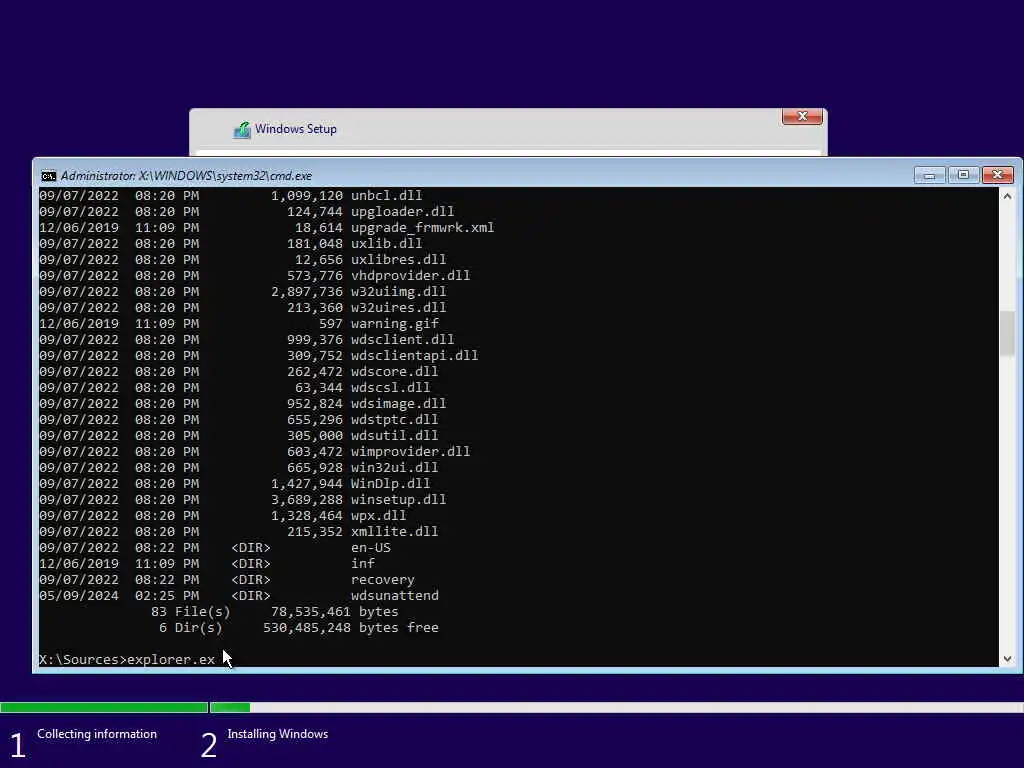Click the win32ui.dll entry
1024x768 pixels.
[394, 468]
